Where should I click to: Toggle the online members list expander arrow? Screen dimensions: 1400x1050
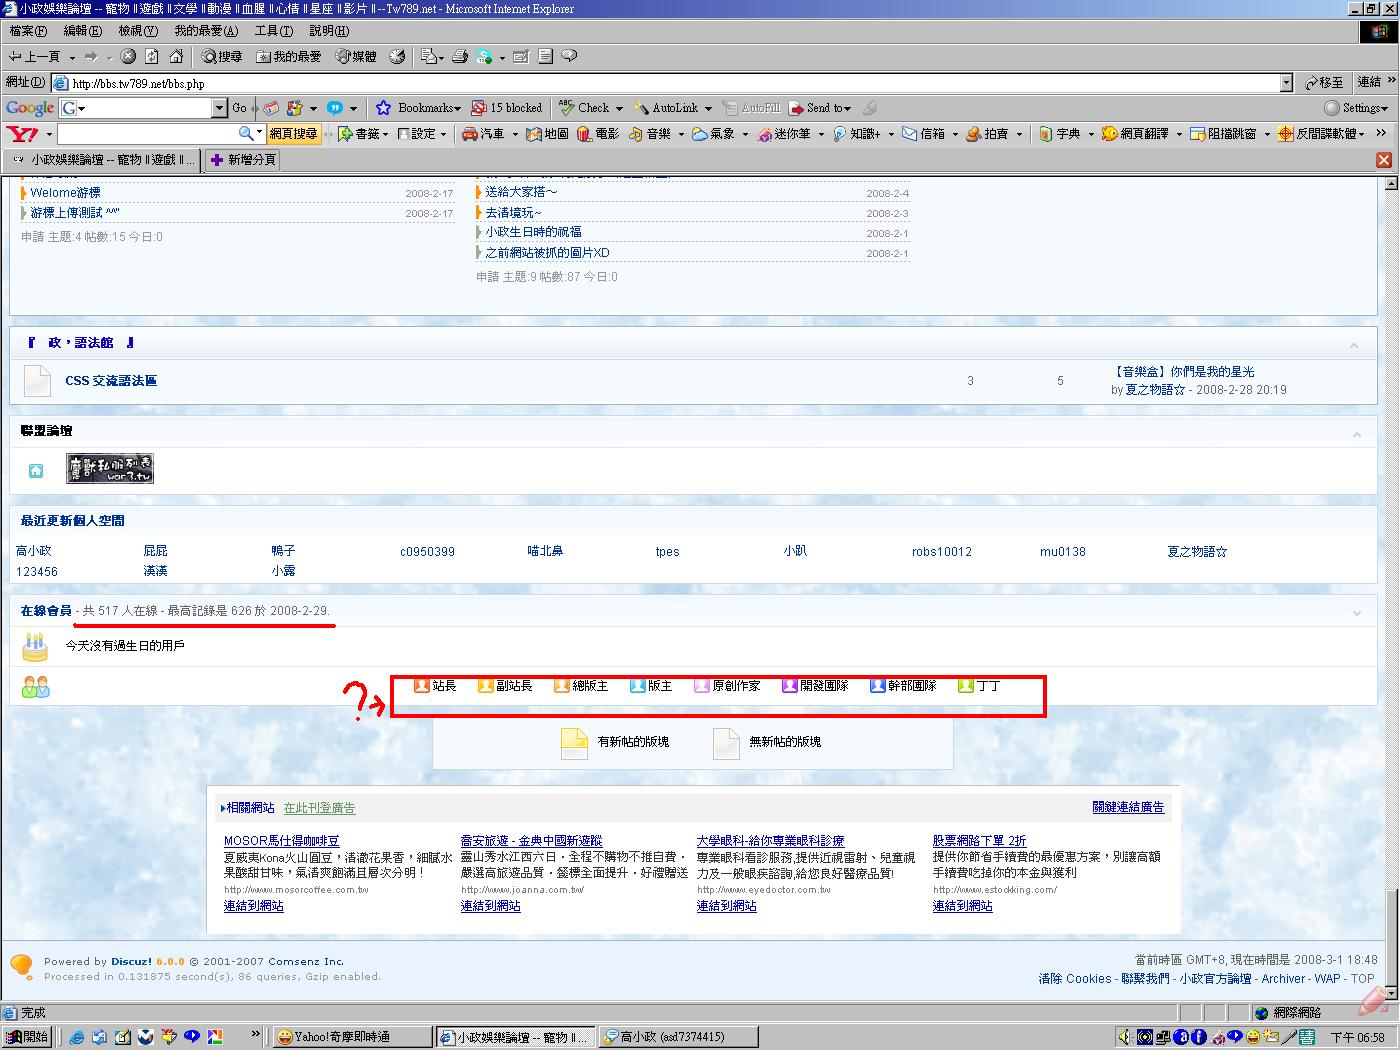coord(1356,612)
